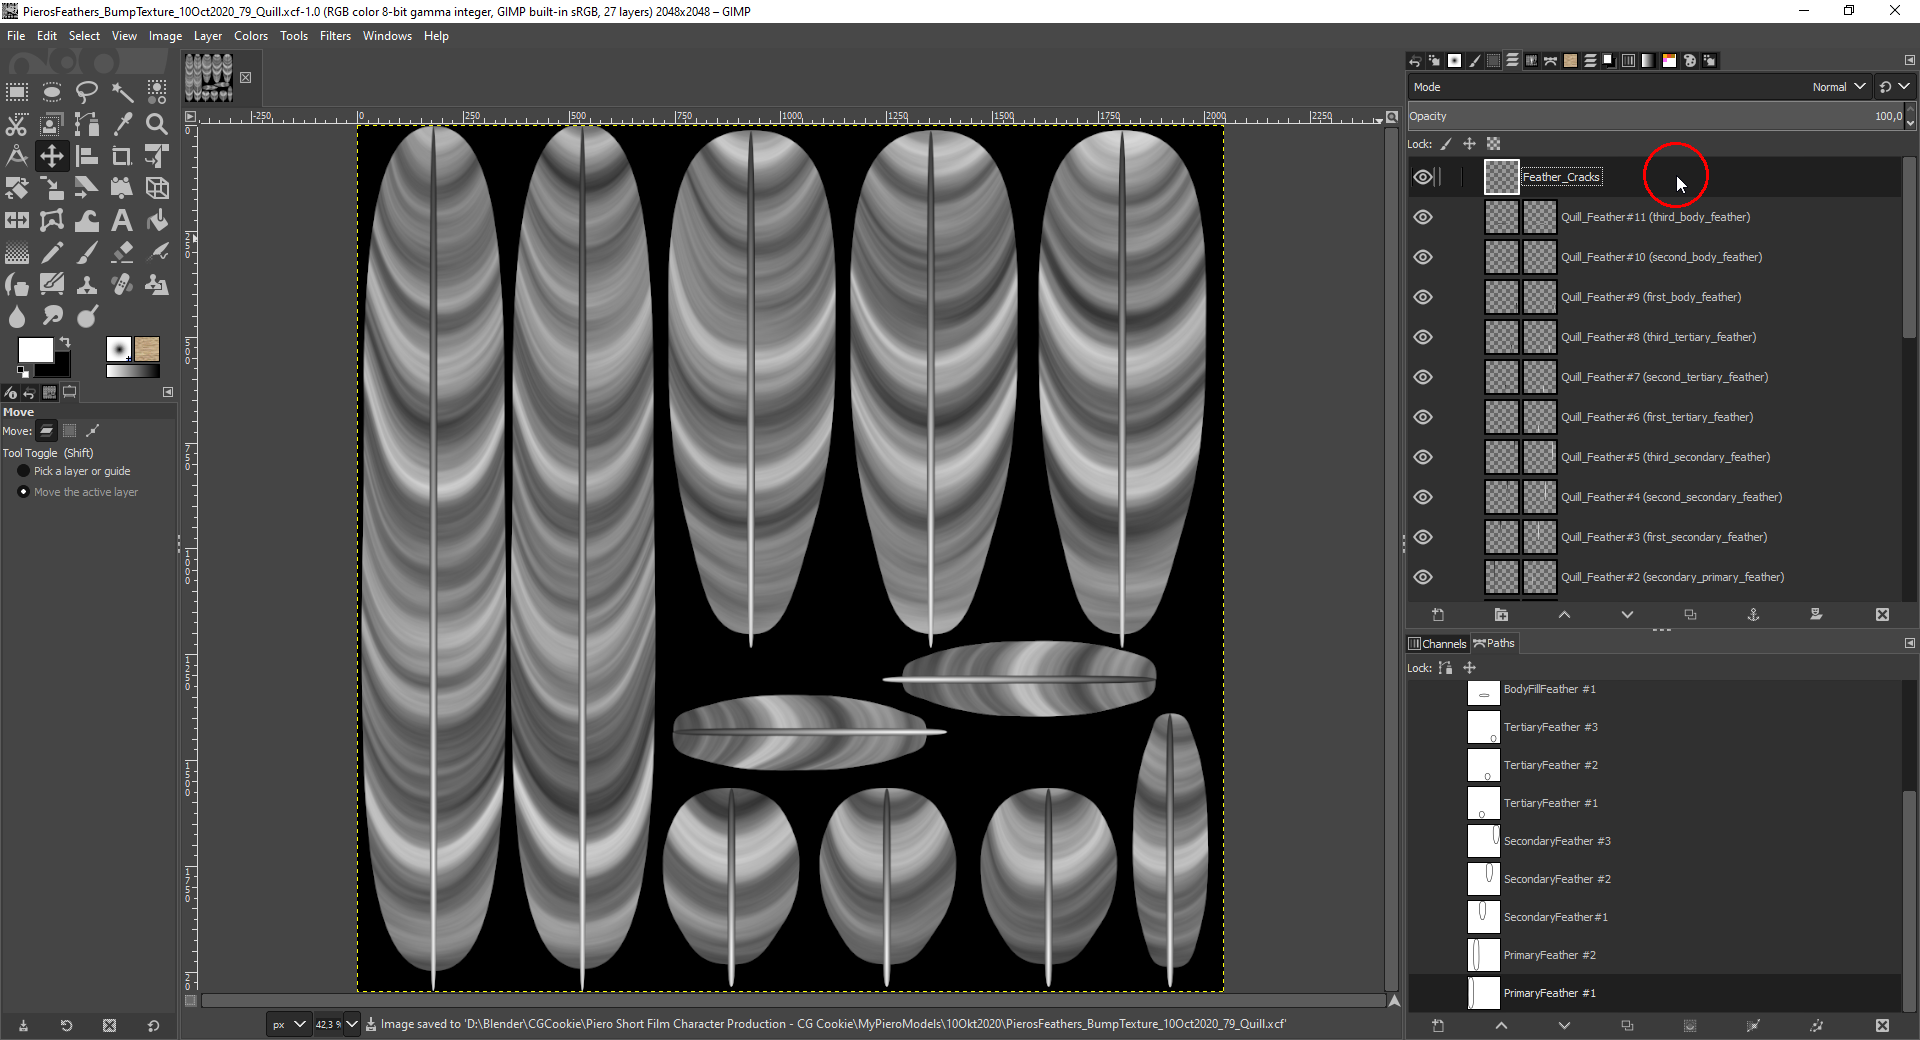Select the Color Picker tool
1920x1040 pixels.
pyautogui.click(x=123, y=124)
